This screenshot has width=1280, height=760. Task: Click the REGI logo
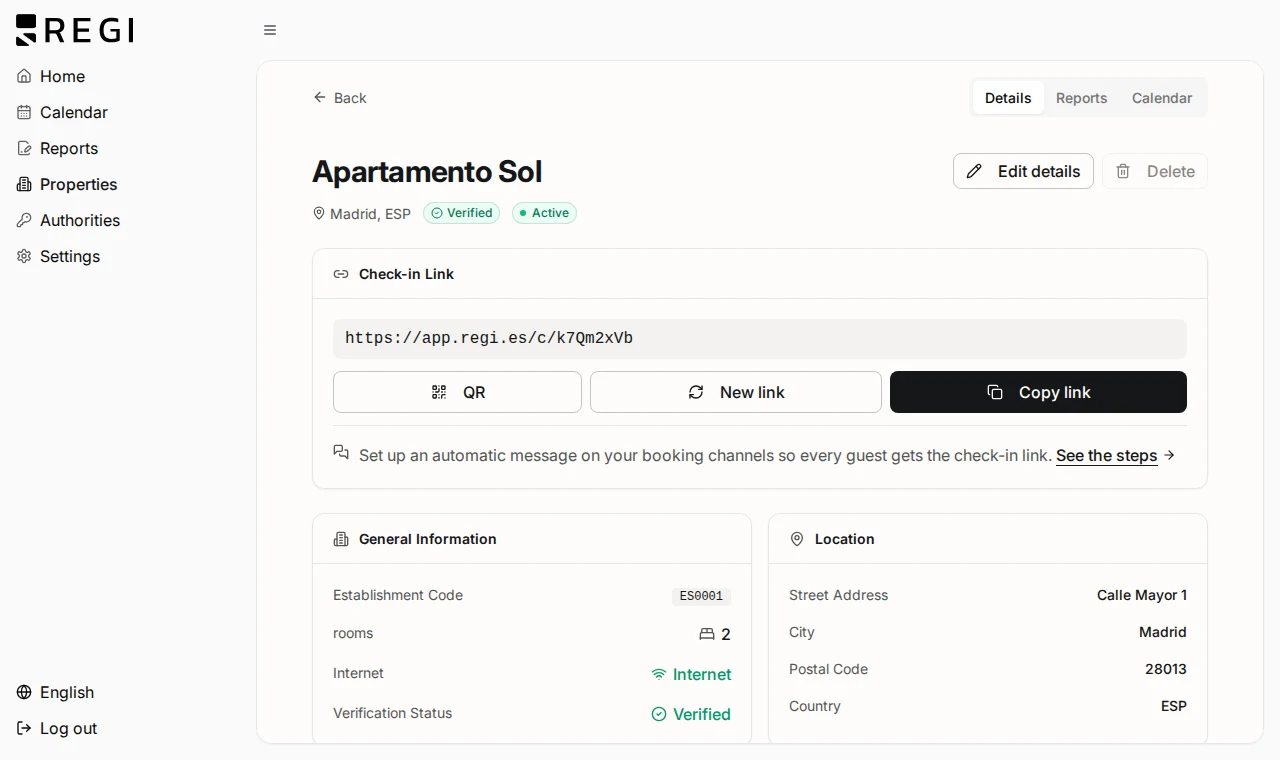point(75,30)
